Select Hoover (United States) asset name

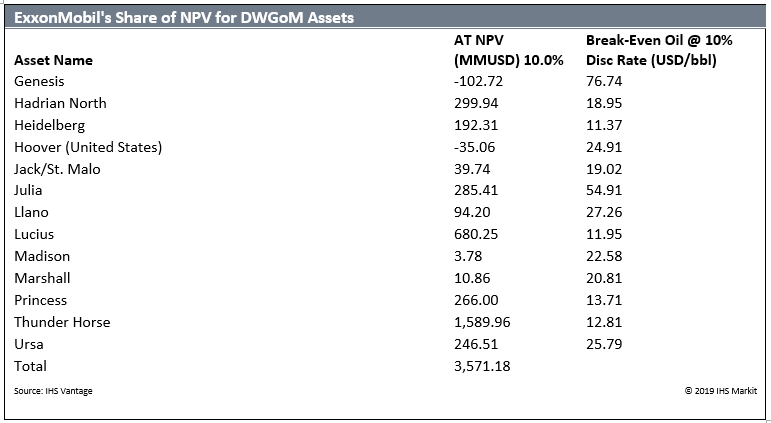pos(88,147)
